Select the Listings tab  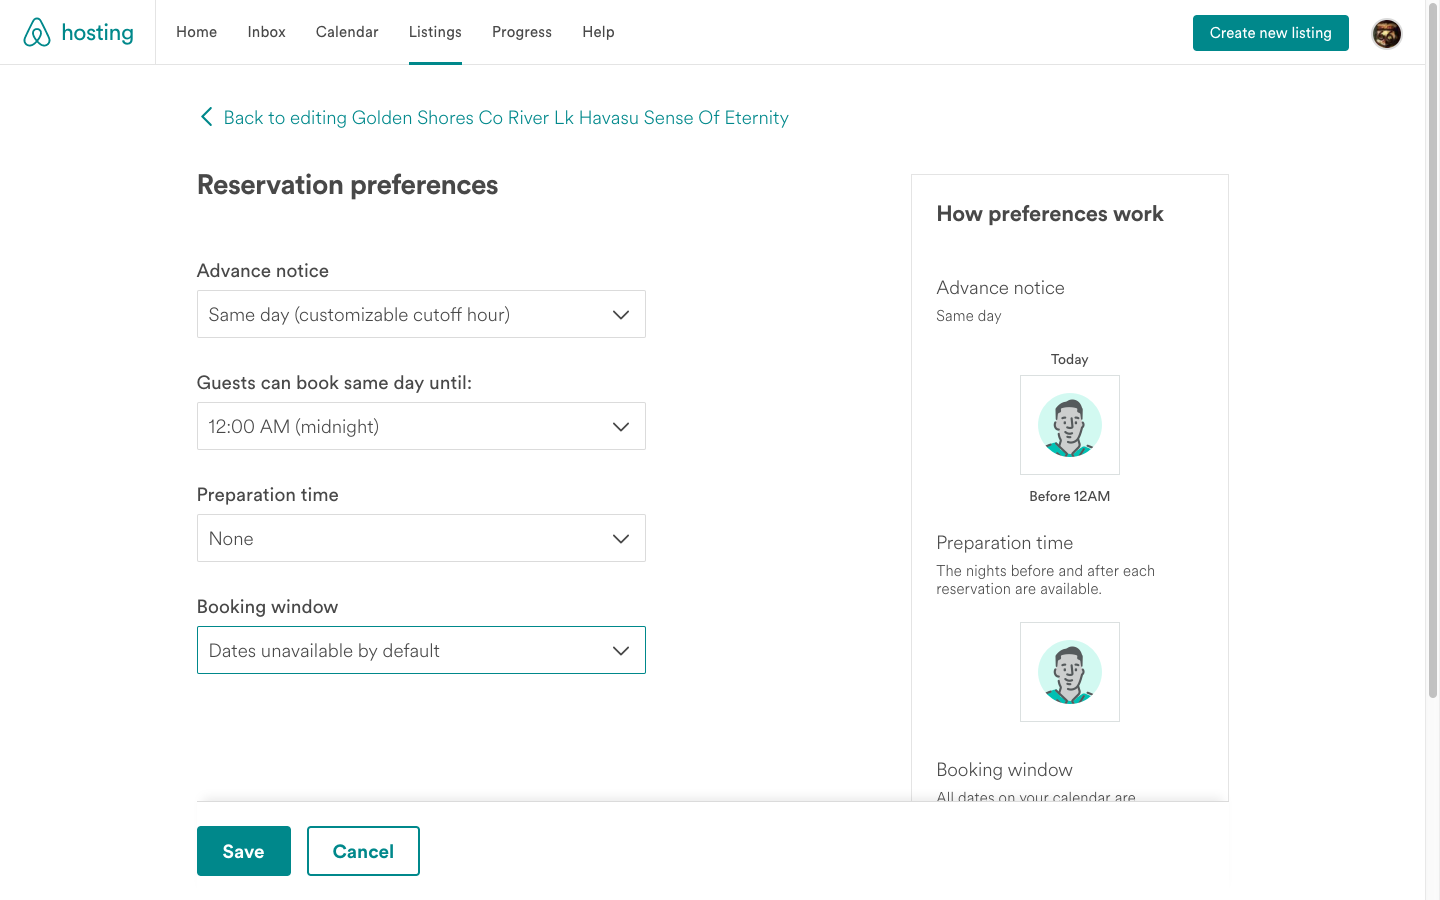435,32
